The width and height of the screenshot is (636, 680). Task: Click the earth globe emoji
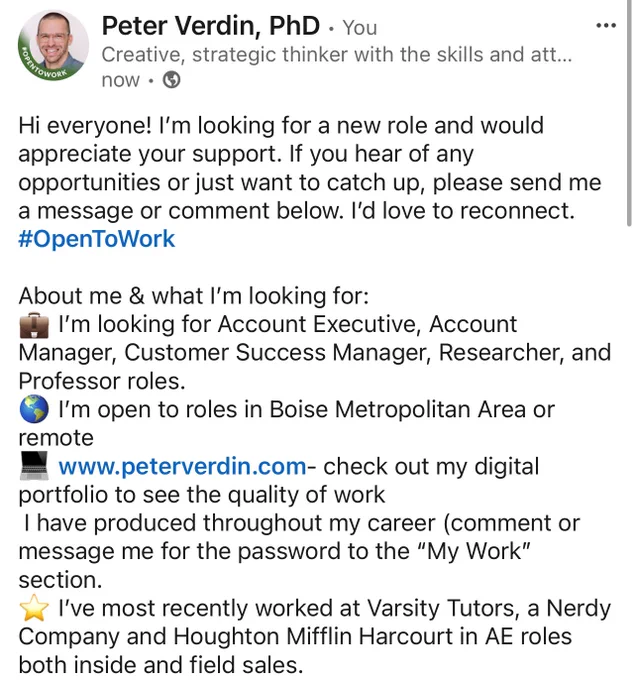34,409
